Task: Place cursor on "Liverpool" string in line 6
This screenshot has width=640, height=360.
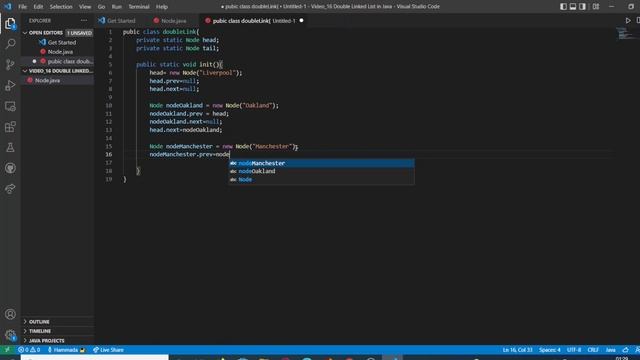Action: click(218, 73)
